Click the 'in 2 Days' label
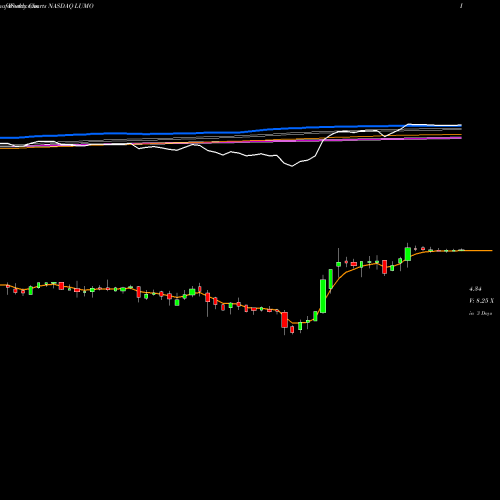500x500 pixels. point(480,313)
